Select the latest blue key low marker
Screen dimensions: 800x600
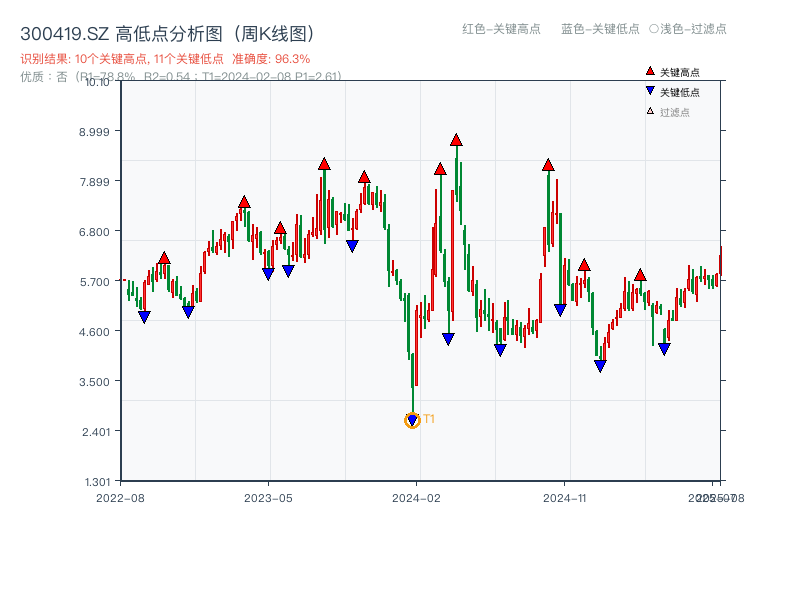coord(664,349)
